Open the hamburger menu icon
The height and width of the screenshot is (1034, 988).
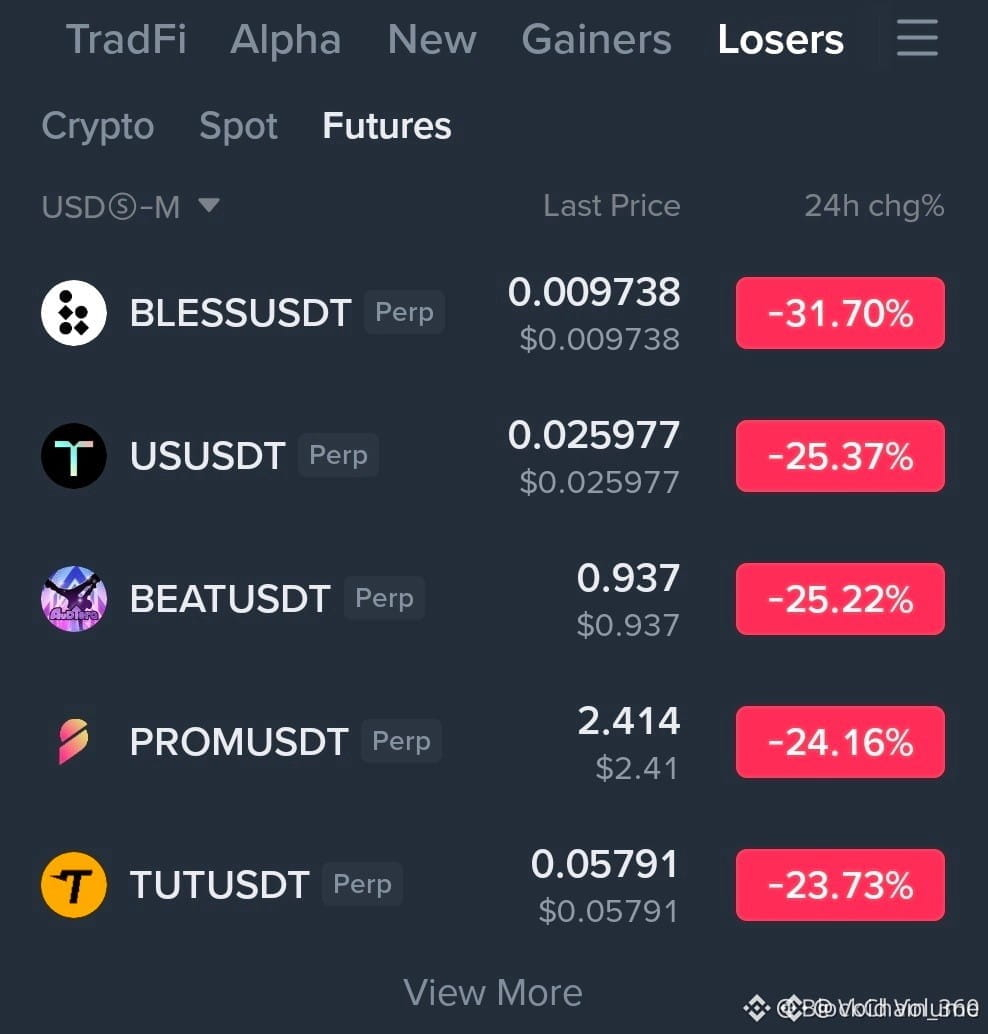pyautogui.click(x=917, y=38)
